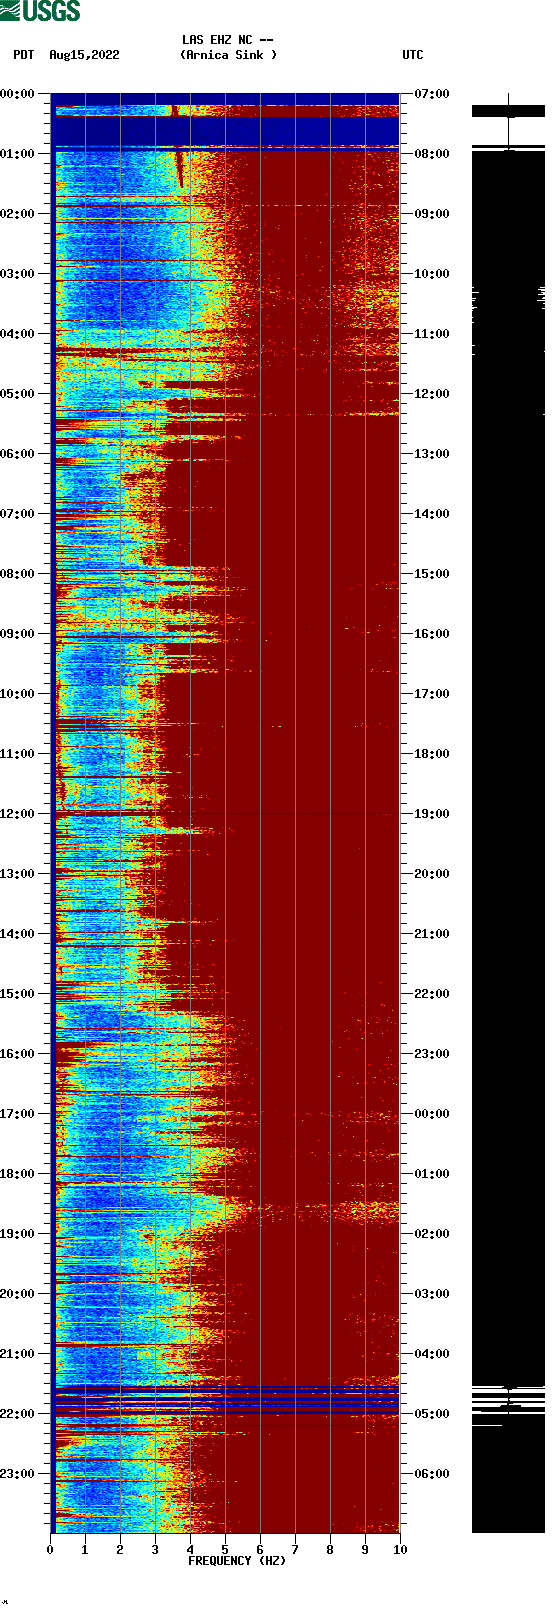Click the 17:00 UTC time label
Image resolution: width=552 pixels, height=1613 pixels.
click(x=432, y=694)
